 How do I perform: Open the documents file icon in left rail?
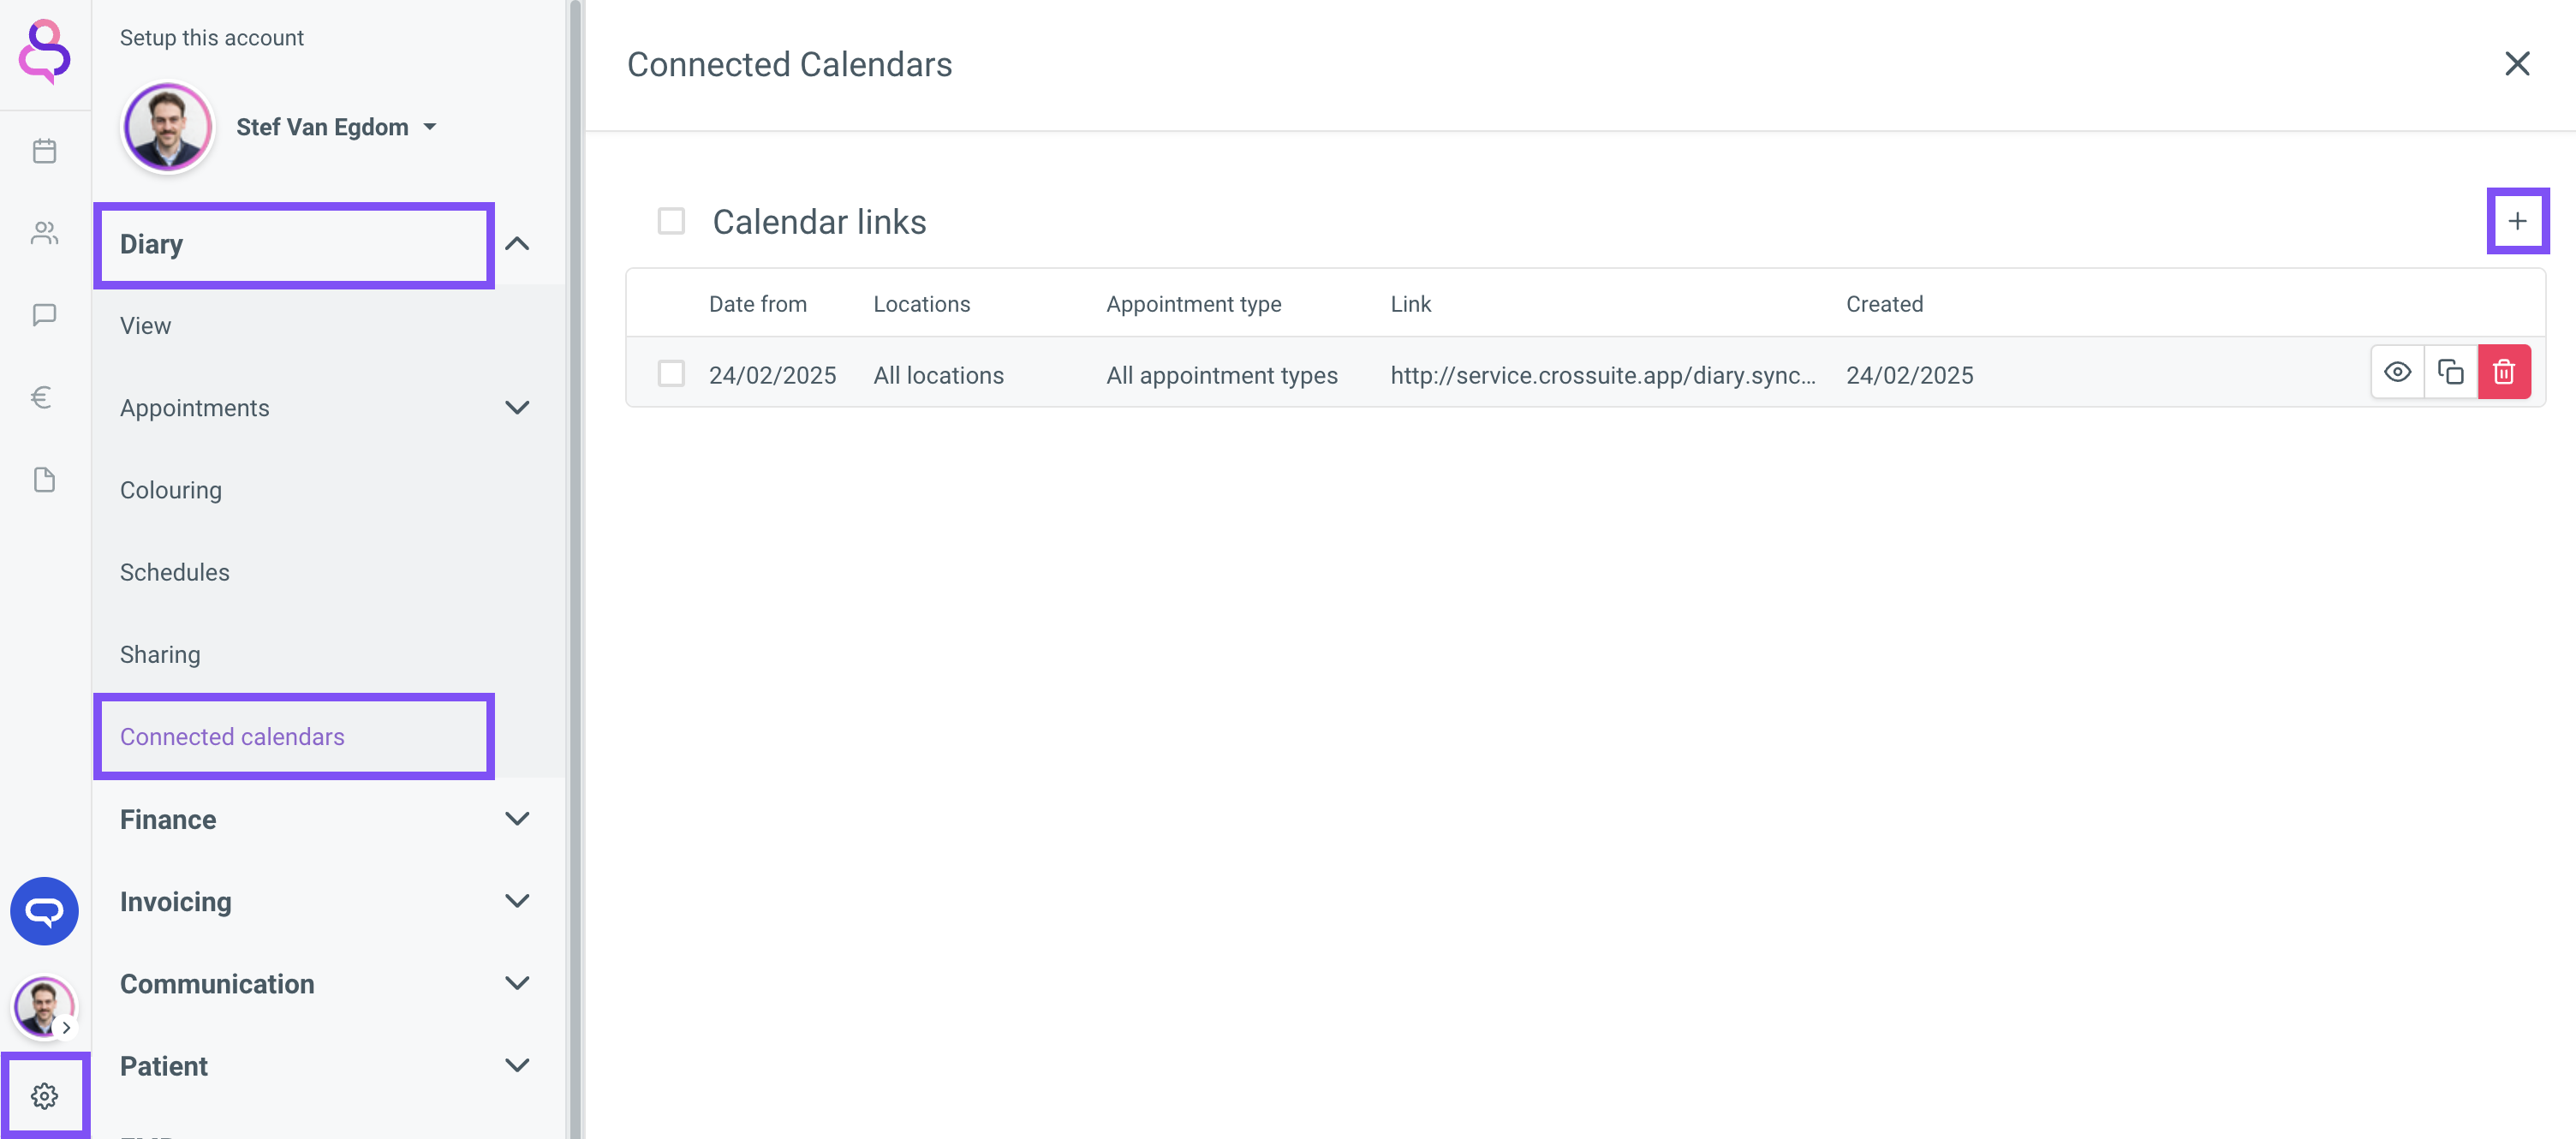tap(44, 480)
